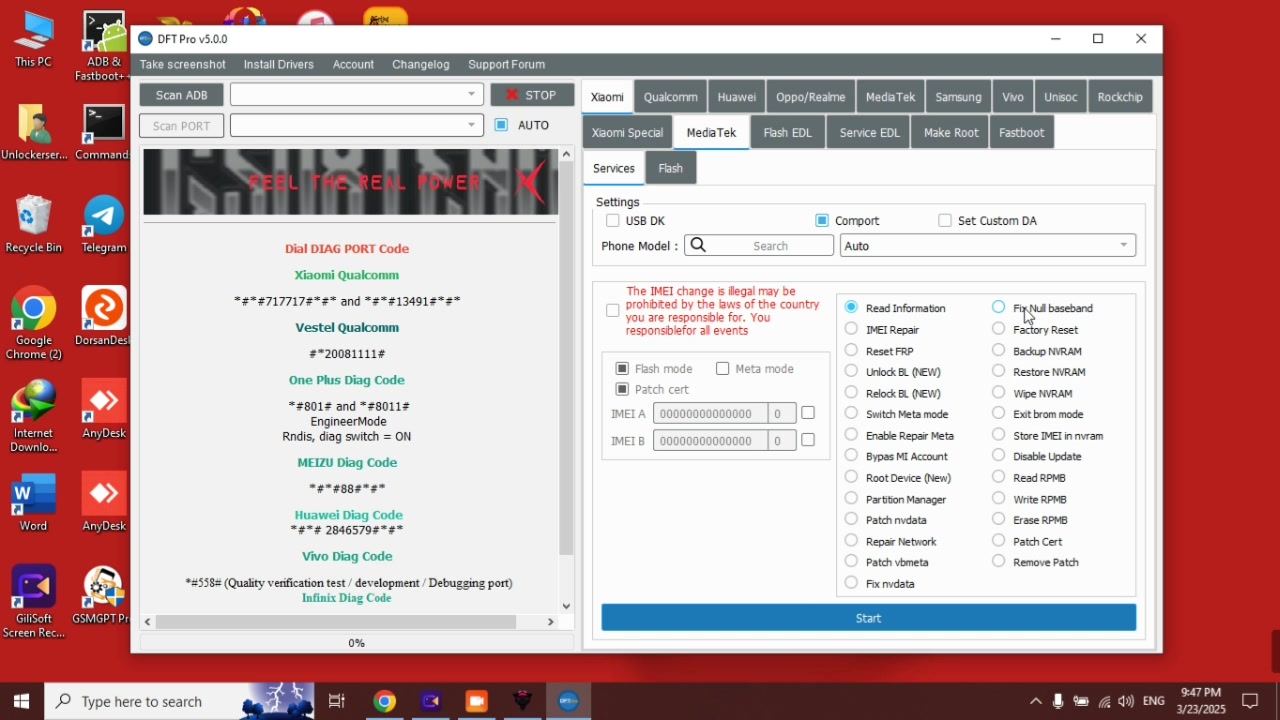Open the Changelog menu
The width and height of the screenshot is (1280, 720).
pyautogui.click(x=421, y=64)
